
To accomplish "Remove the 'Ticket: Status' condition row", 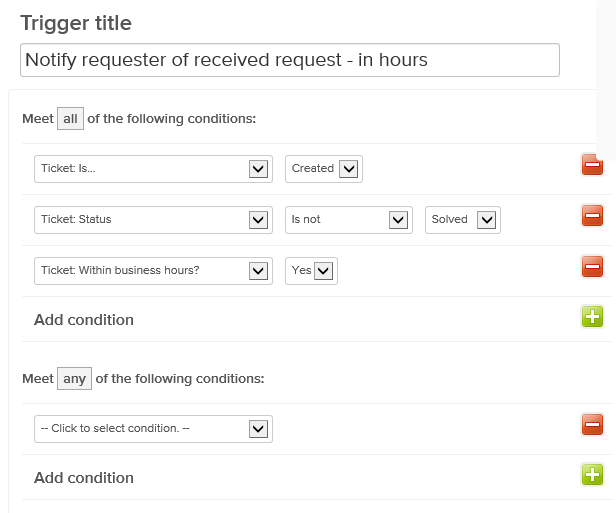I will (592, 216).
